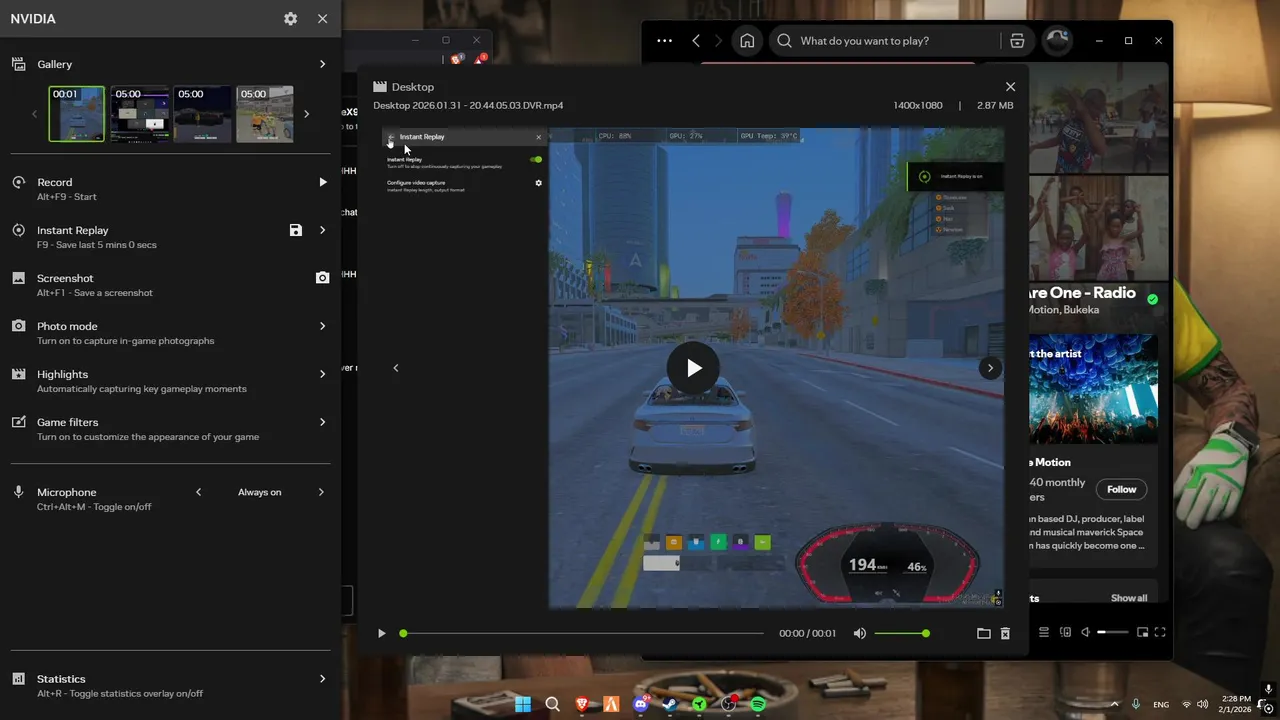
Task: Click the Desktop clapperboard icon
Action: pos(380,87)
